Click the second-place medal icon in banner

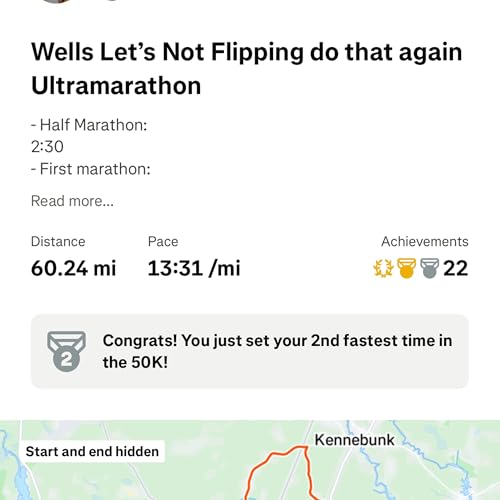(66, 351)
